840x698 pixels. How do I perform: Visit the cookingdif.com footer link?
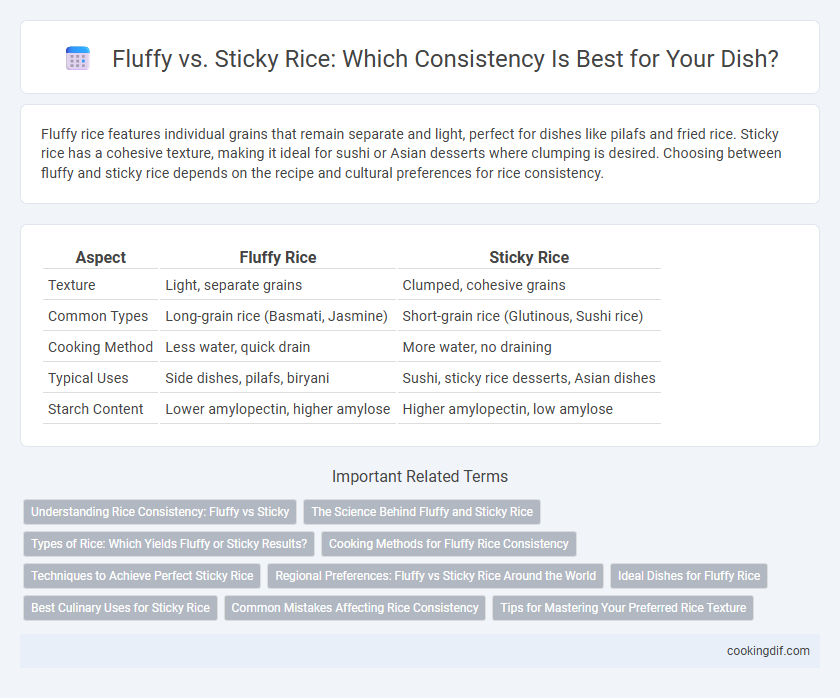coord(768,651)
